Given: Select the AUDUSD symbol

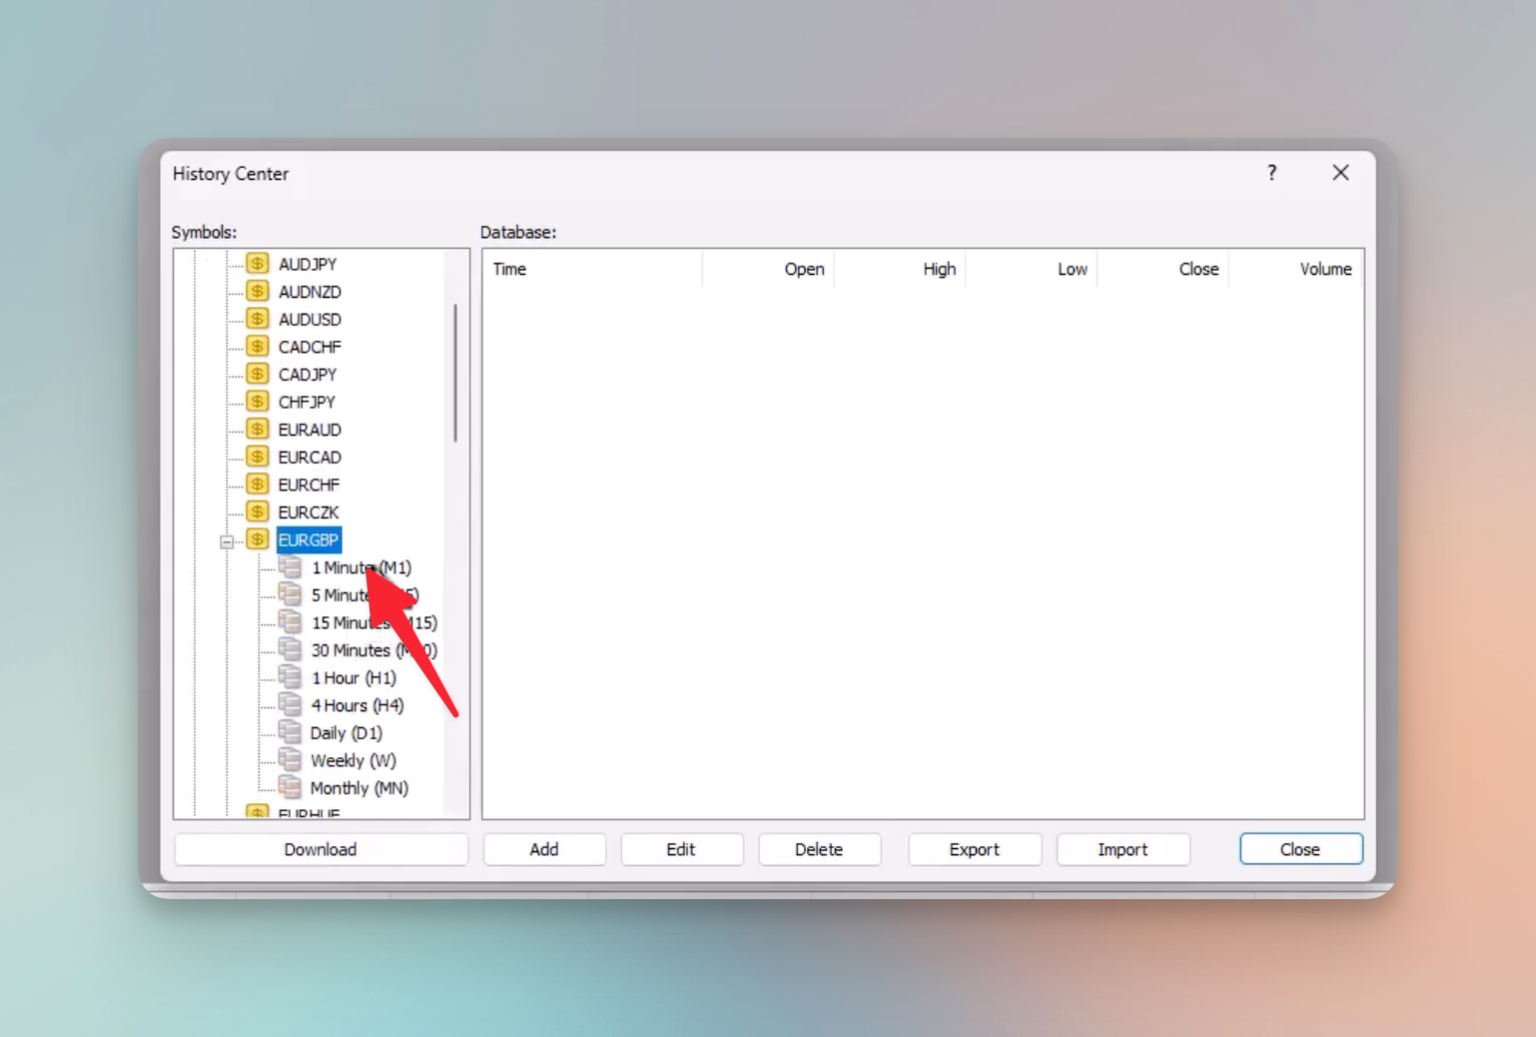Looking at the screenshot, I should [310, 318].
